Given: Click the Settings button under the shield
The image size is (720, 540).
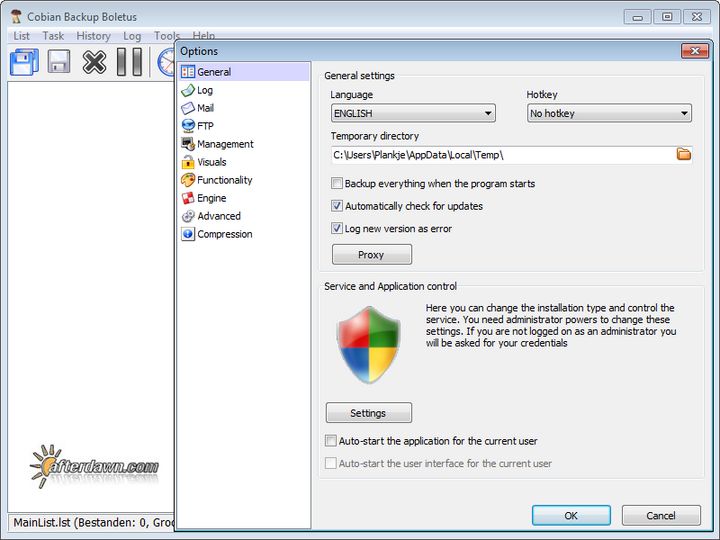Looking at the screenshot, I should (x=368, y=413).
